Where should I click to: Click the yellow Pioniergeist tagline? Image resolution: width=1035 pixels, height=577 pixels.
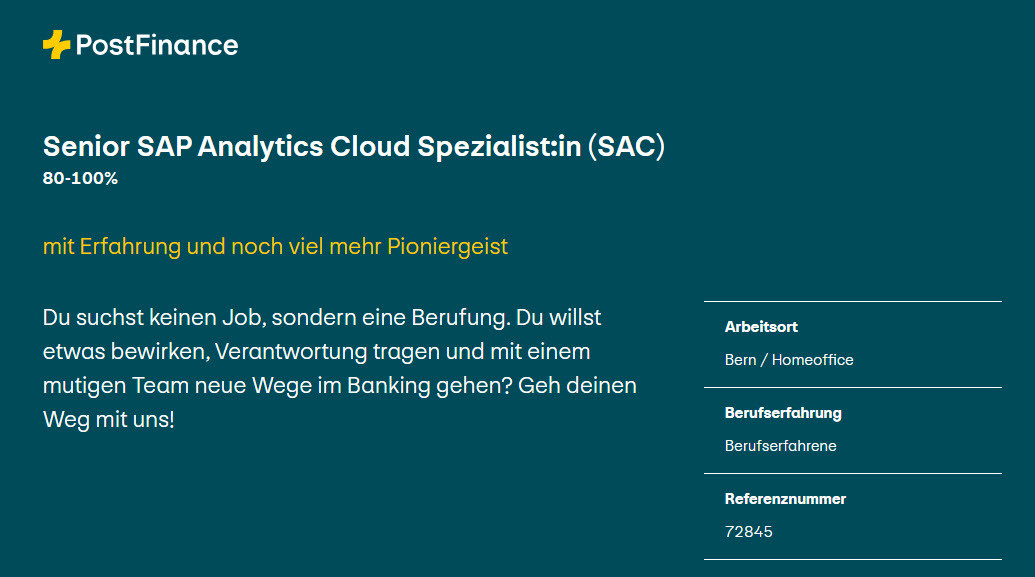(x=275, y=246)
